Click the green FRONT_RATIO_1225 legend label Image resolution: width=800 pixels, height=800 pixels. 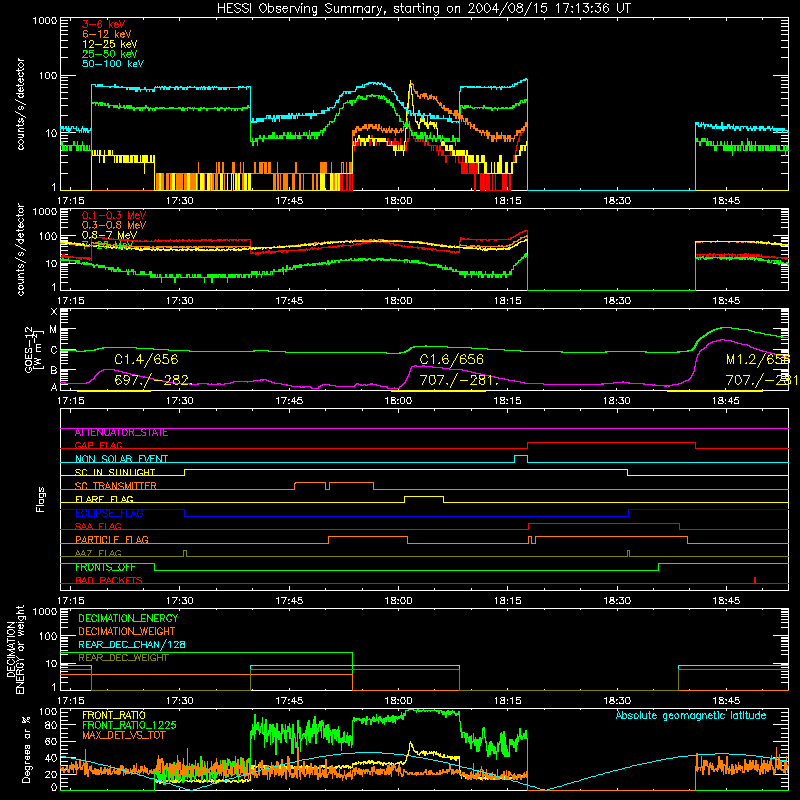click(129, 726)
